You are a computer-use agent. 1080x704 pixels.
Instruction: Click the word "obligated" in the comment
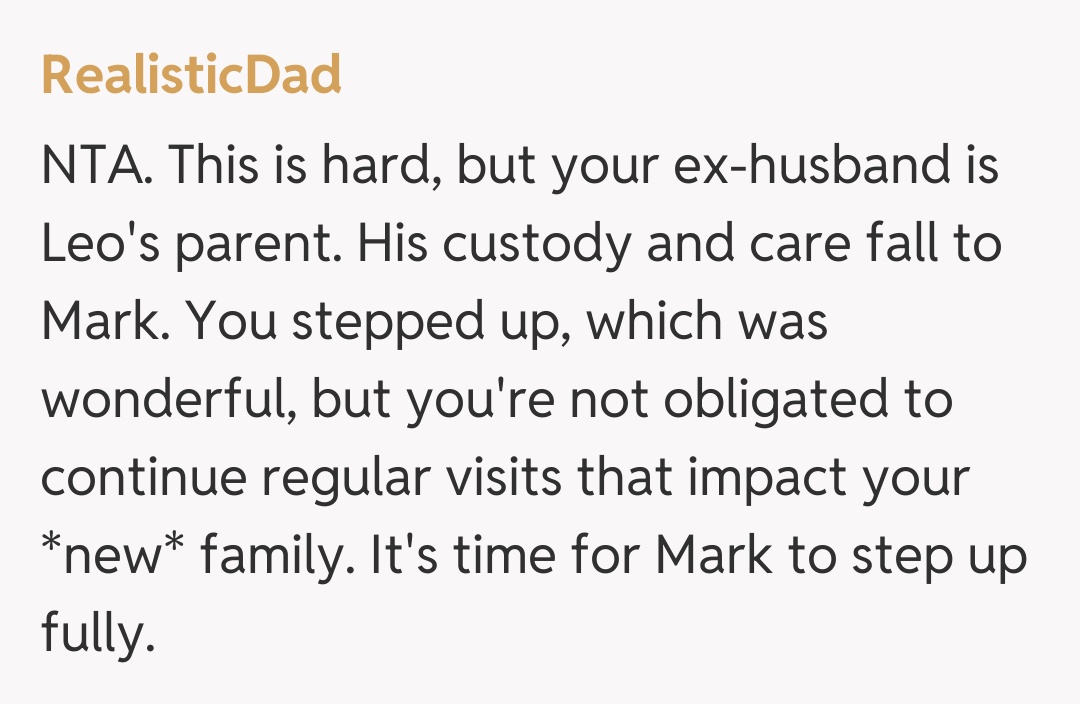[794, 399]
